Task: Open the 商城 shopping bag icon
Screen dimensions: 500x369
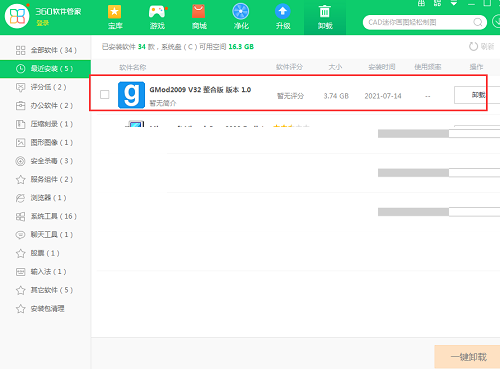Action: (x=199, y=12)
